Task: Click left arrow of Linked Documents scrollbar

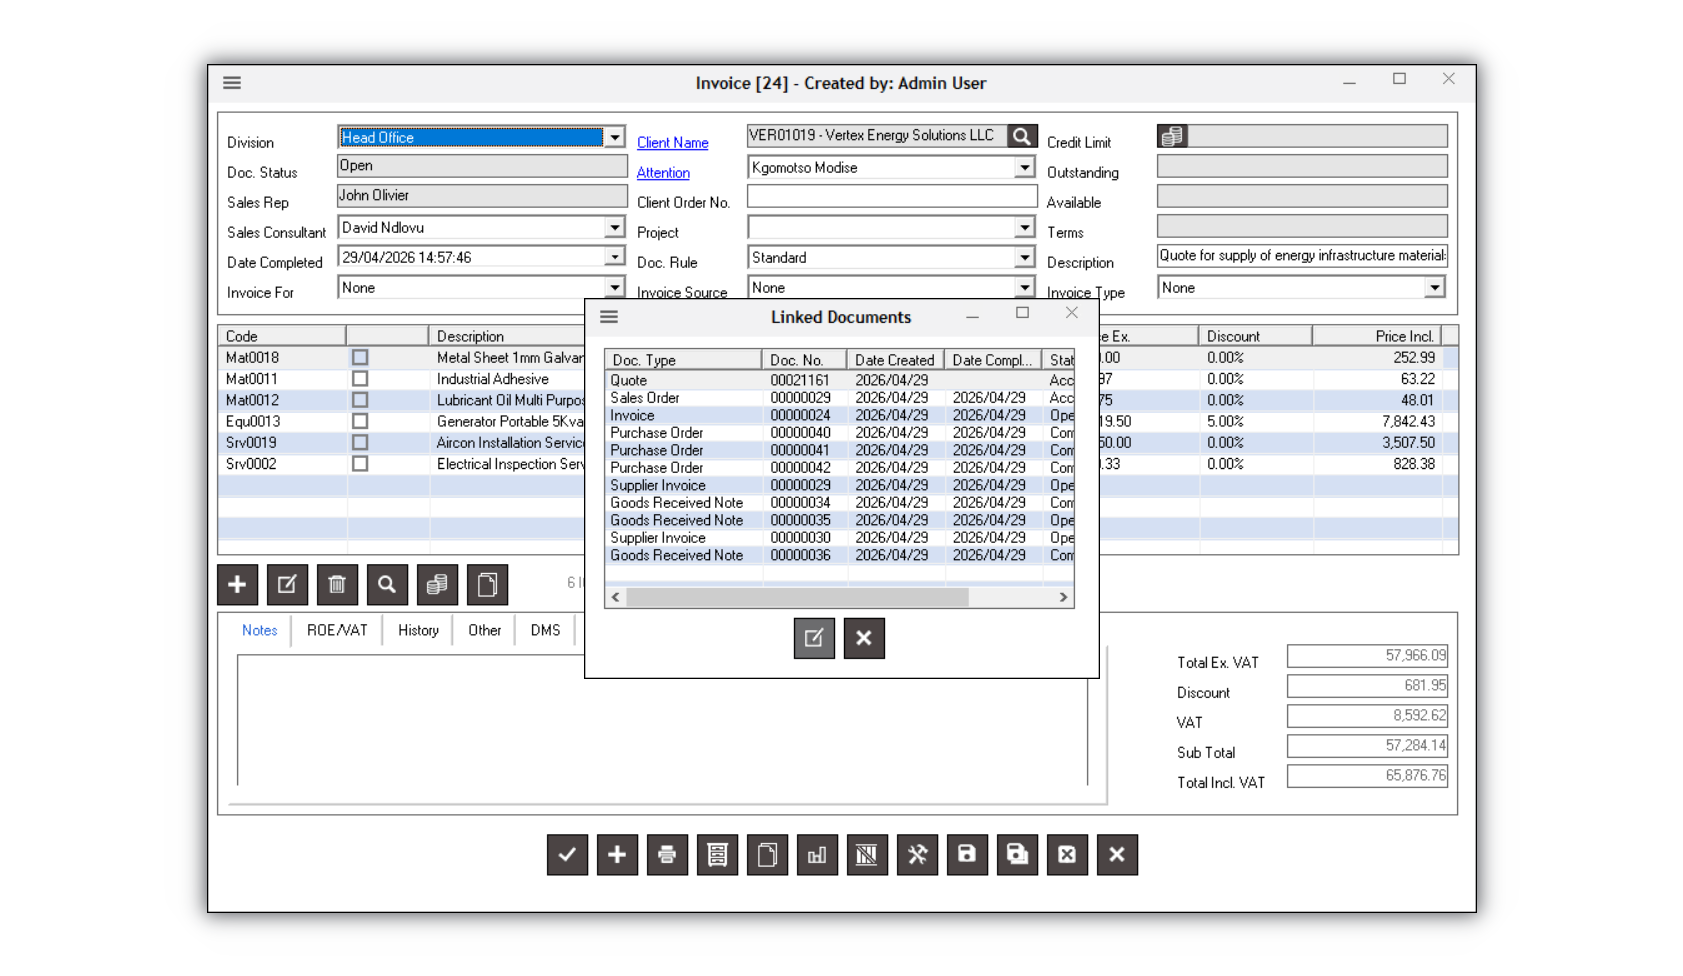Action: click(616, 597)
